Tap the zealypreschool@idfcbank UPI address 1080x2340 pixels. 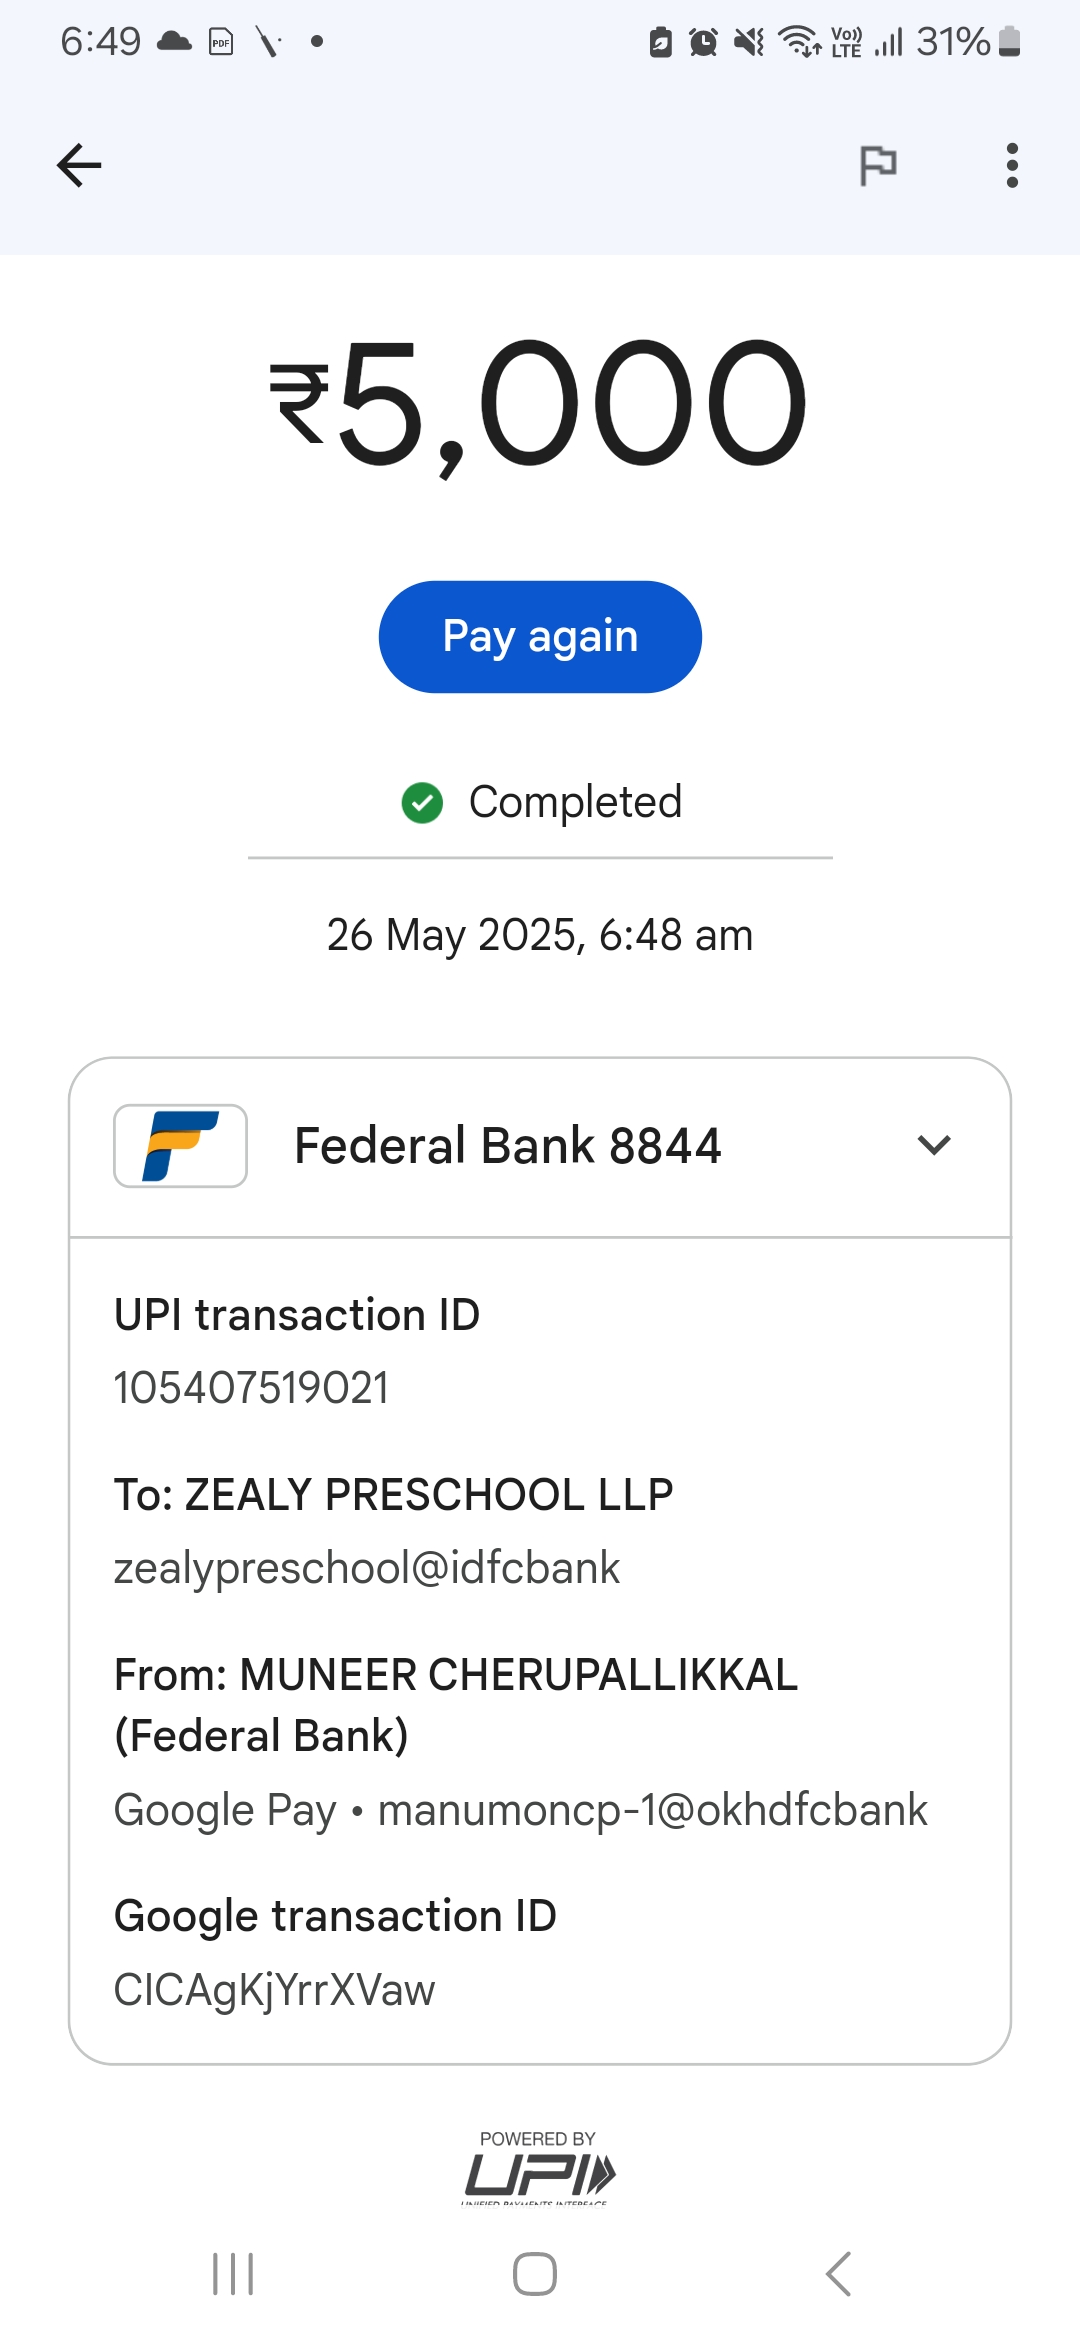[x=367, y=1568]
